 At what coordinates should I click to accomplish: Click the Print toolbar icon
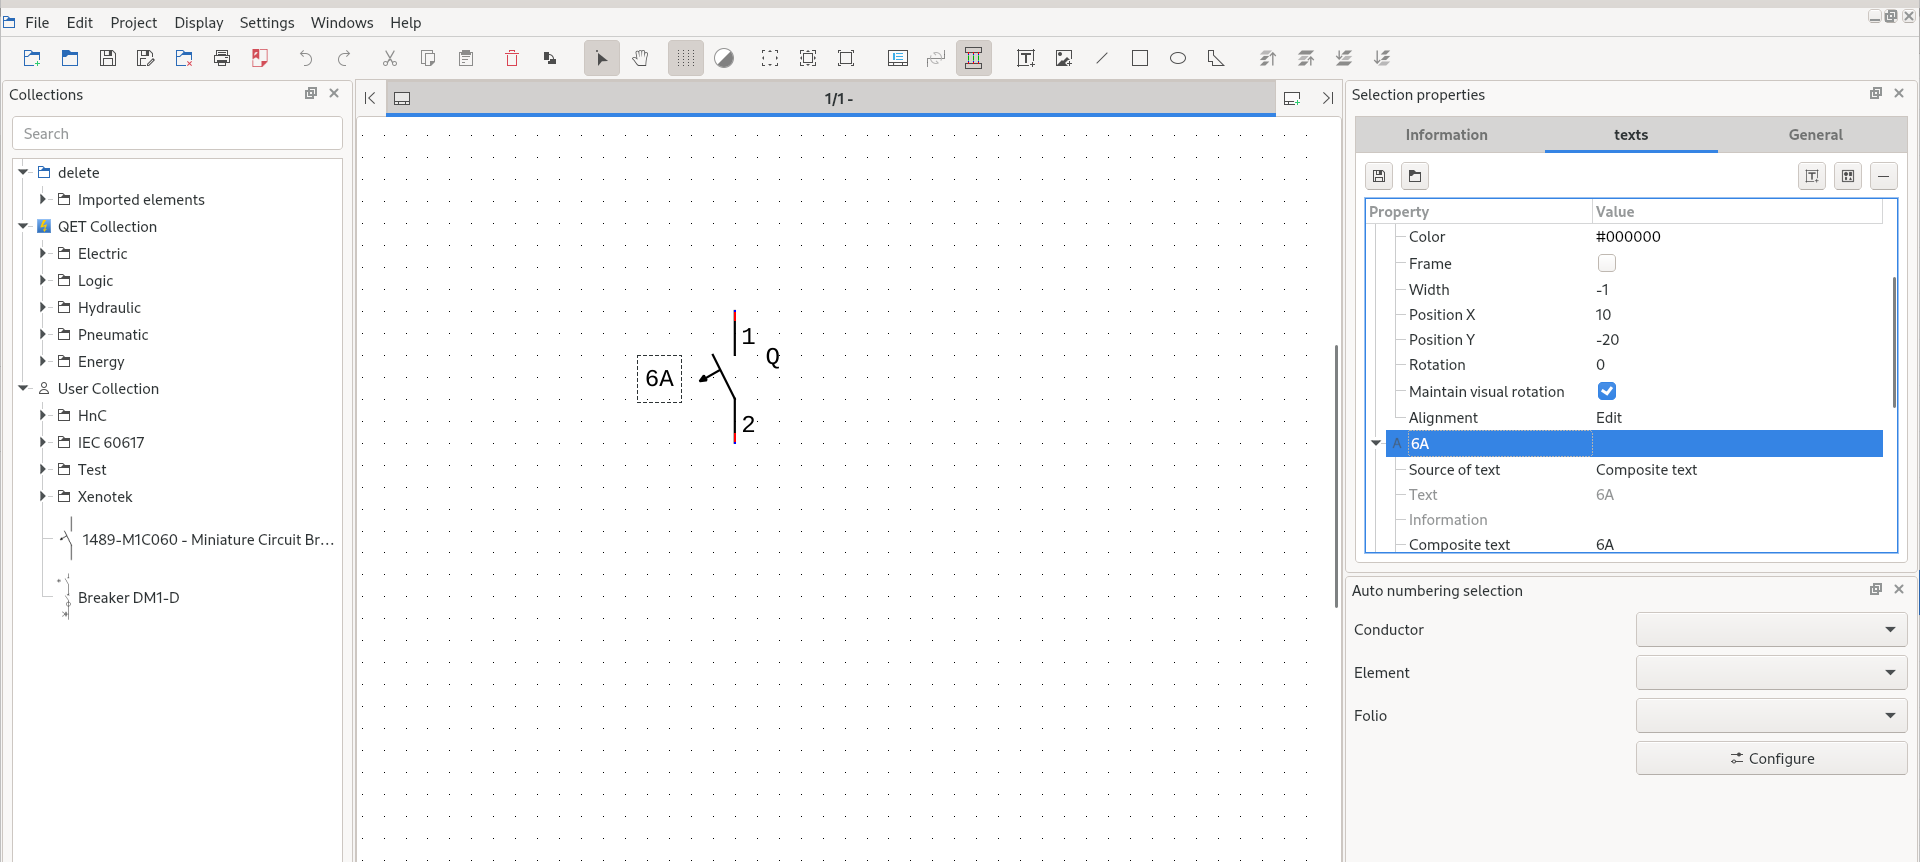click(222, 58)
